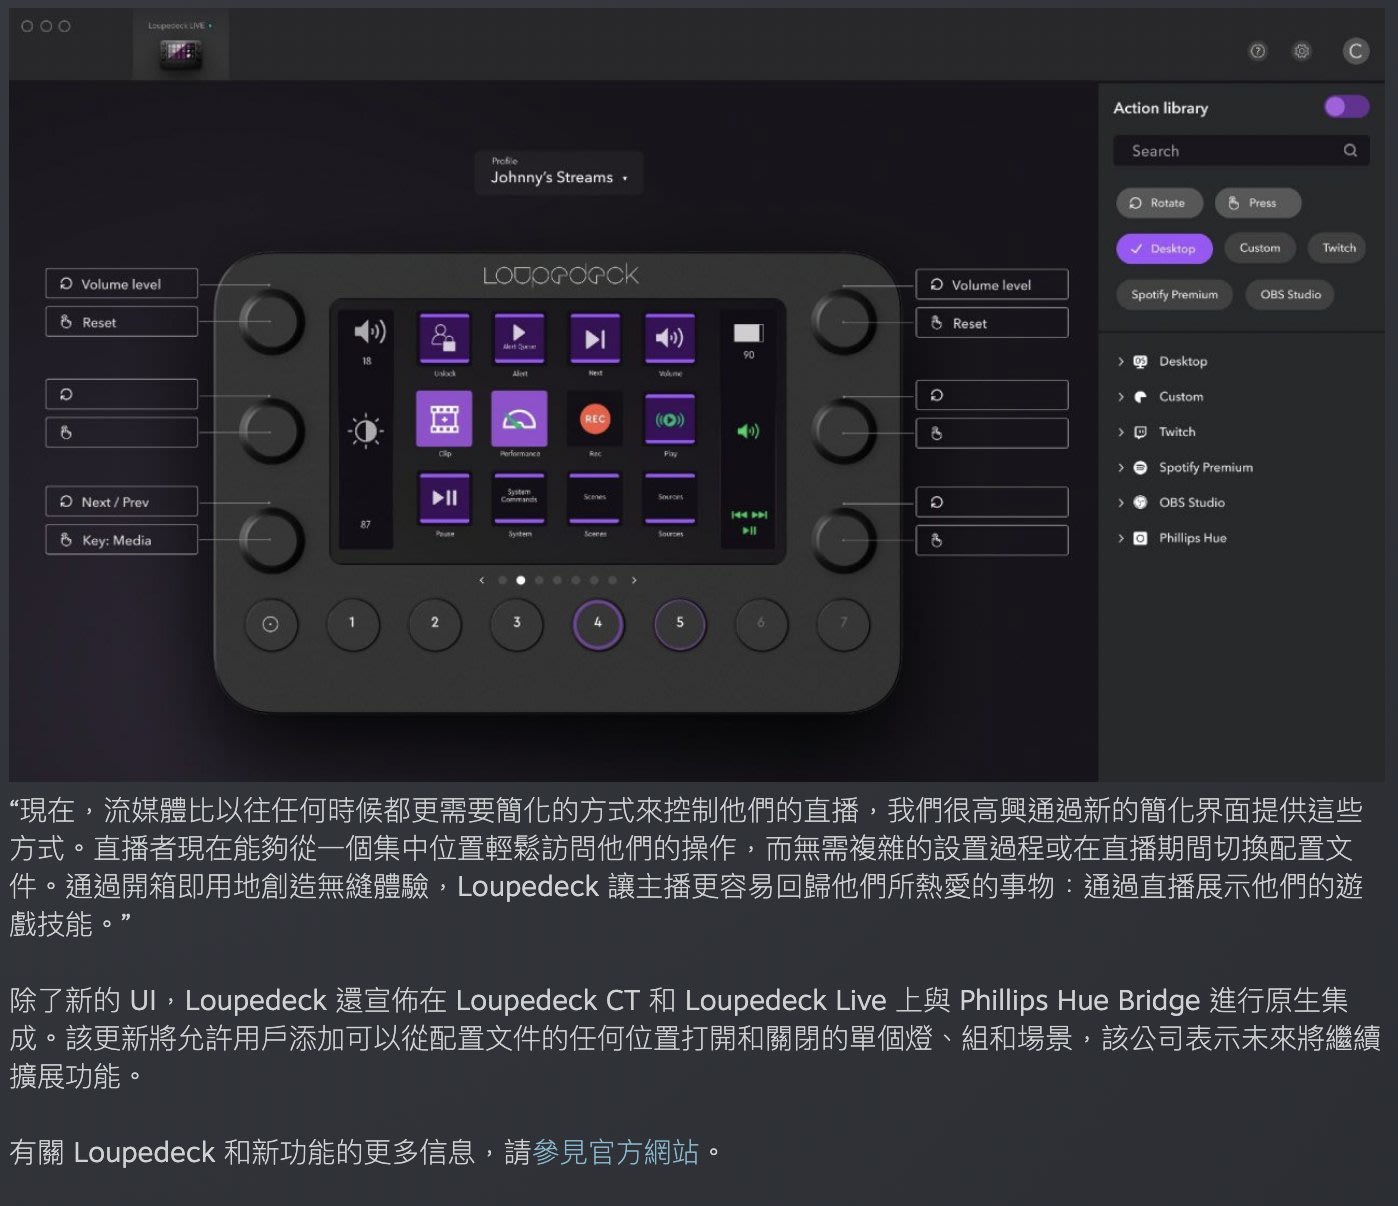Select workspace button 1 on device
1398x1206 pixels.
pos(352,624)
